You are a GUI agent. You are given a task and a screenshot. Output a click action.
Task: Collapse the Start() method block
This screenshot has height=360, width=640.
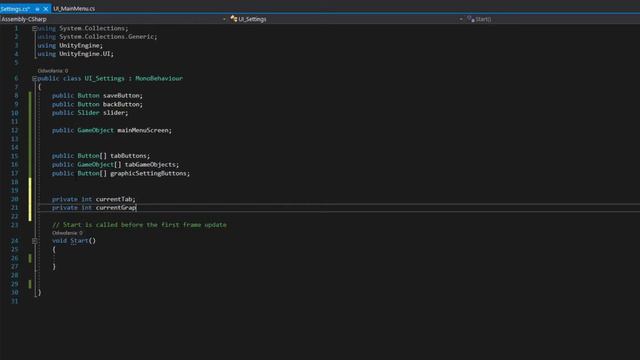[34, 241]
